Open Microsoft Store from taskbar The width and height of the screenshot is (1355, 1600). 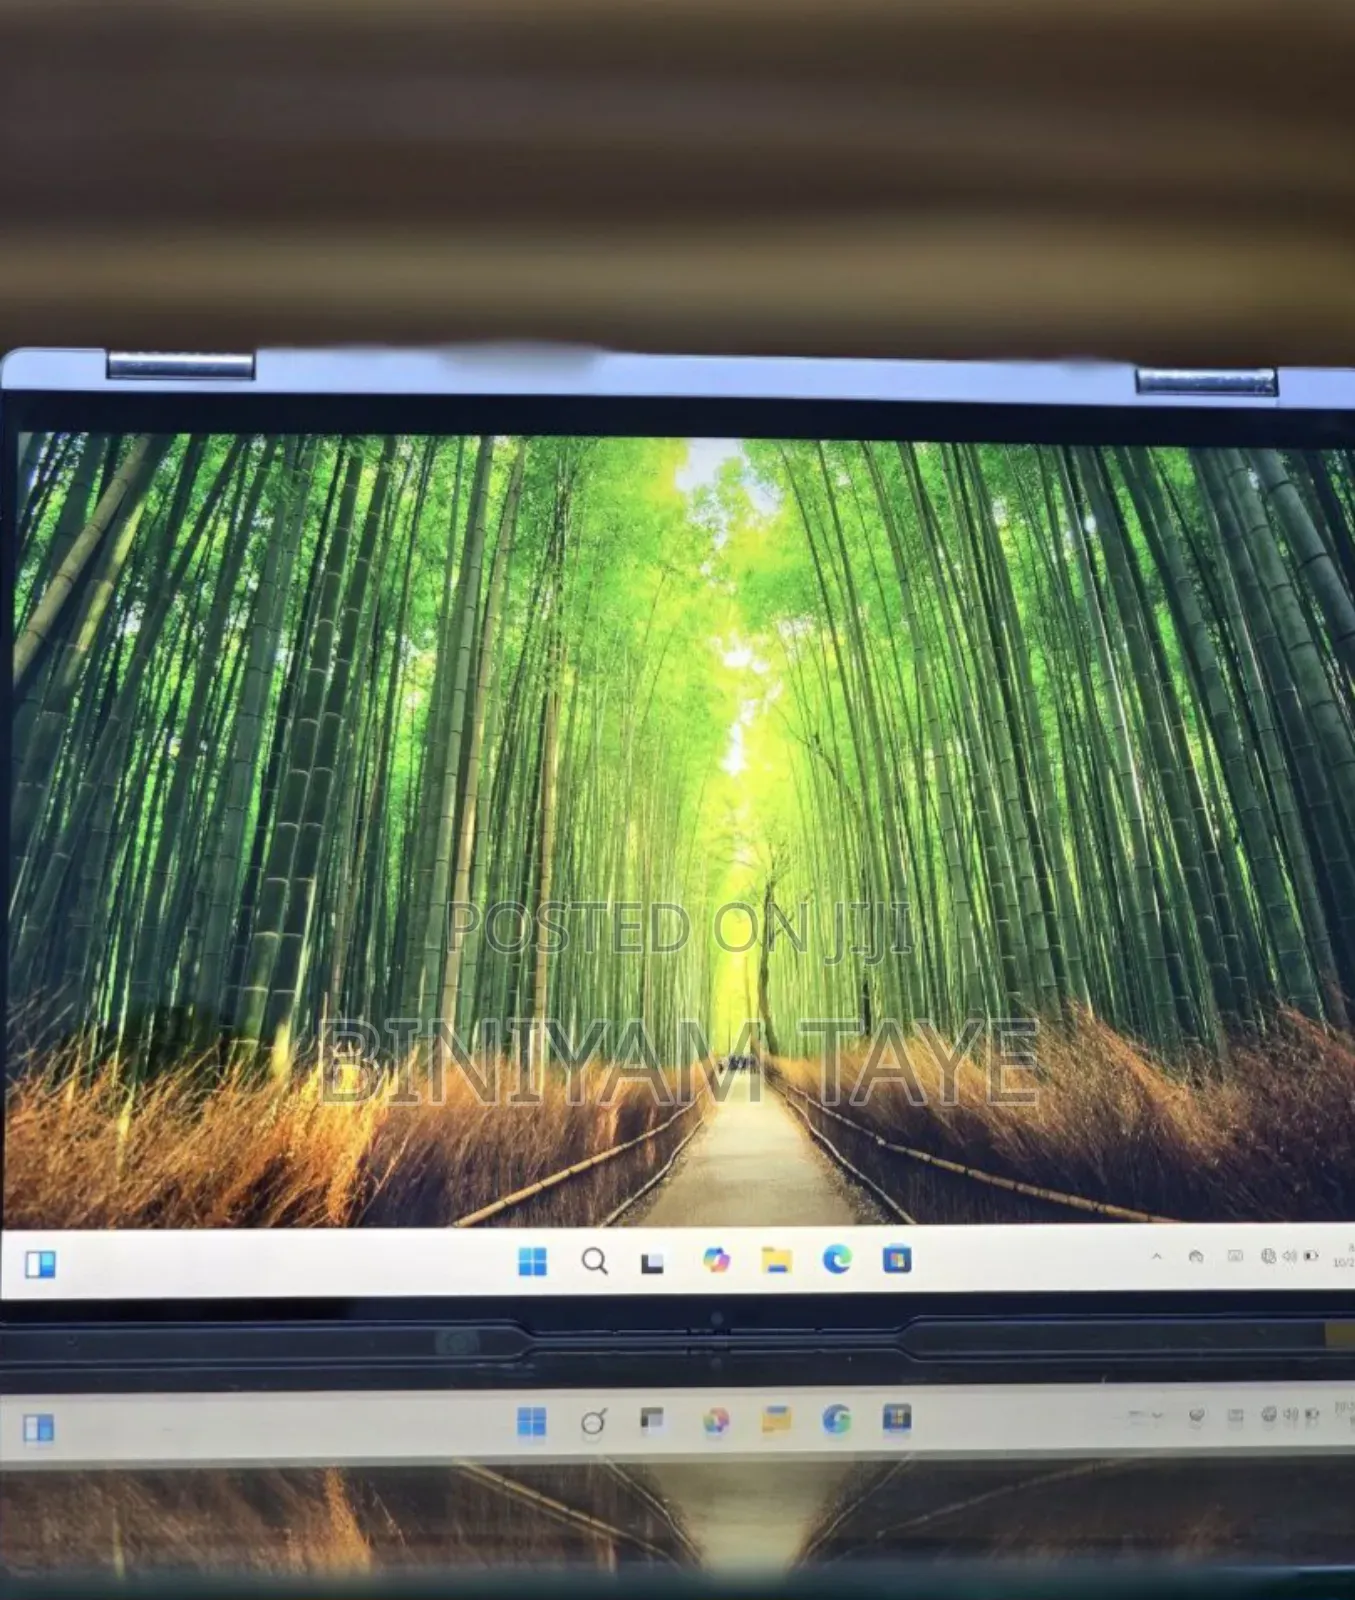point(897,1259)
